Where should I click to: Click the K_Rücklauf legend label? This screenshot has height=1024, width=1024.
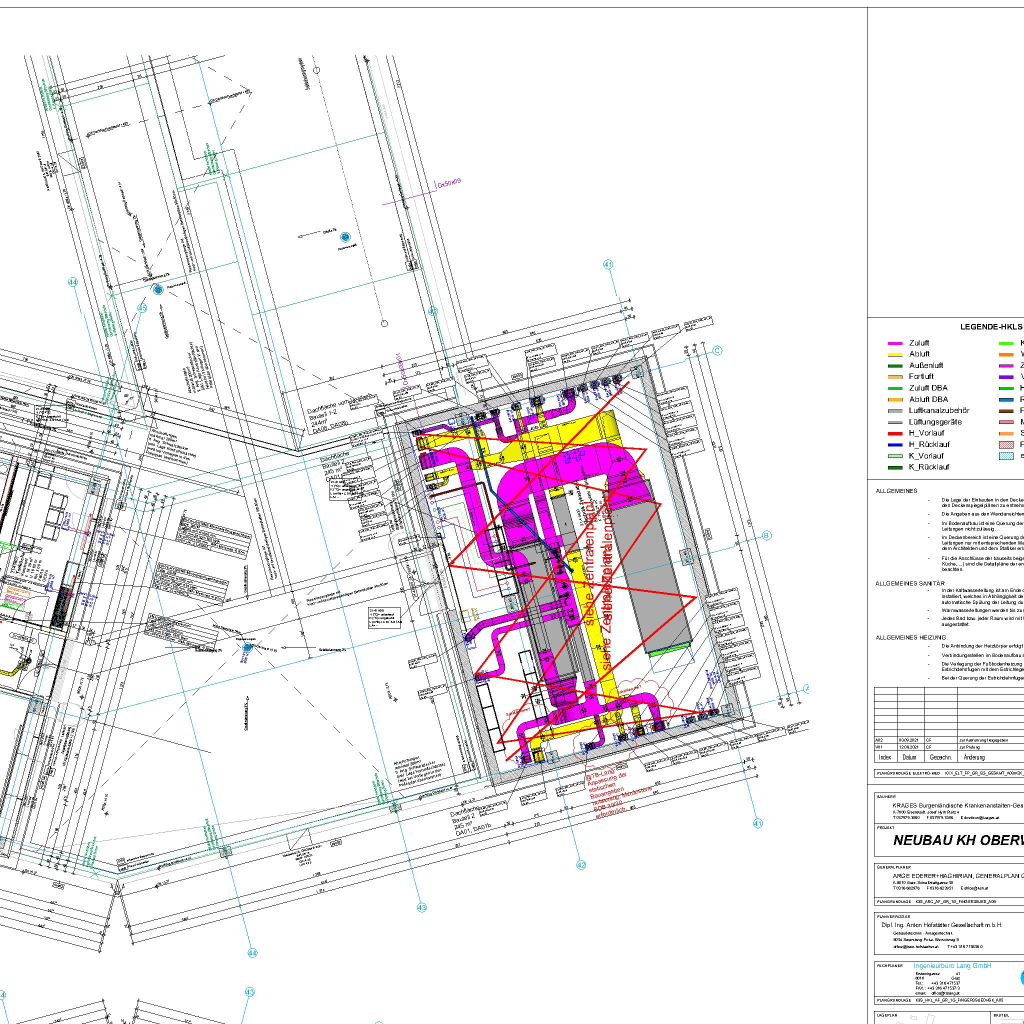929,467
